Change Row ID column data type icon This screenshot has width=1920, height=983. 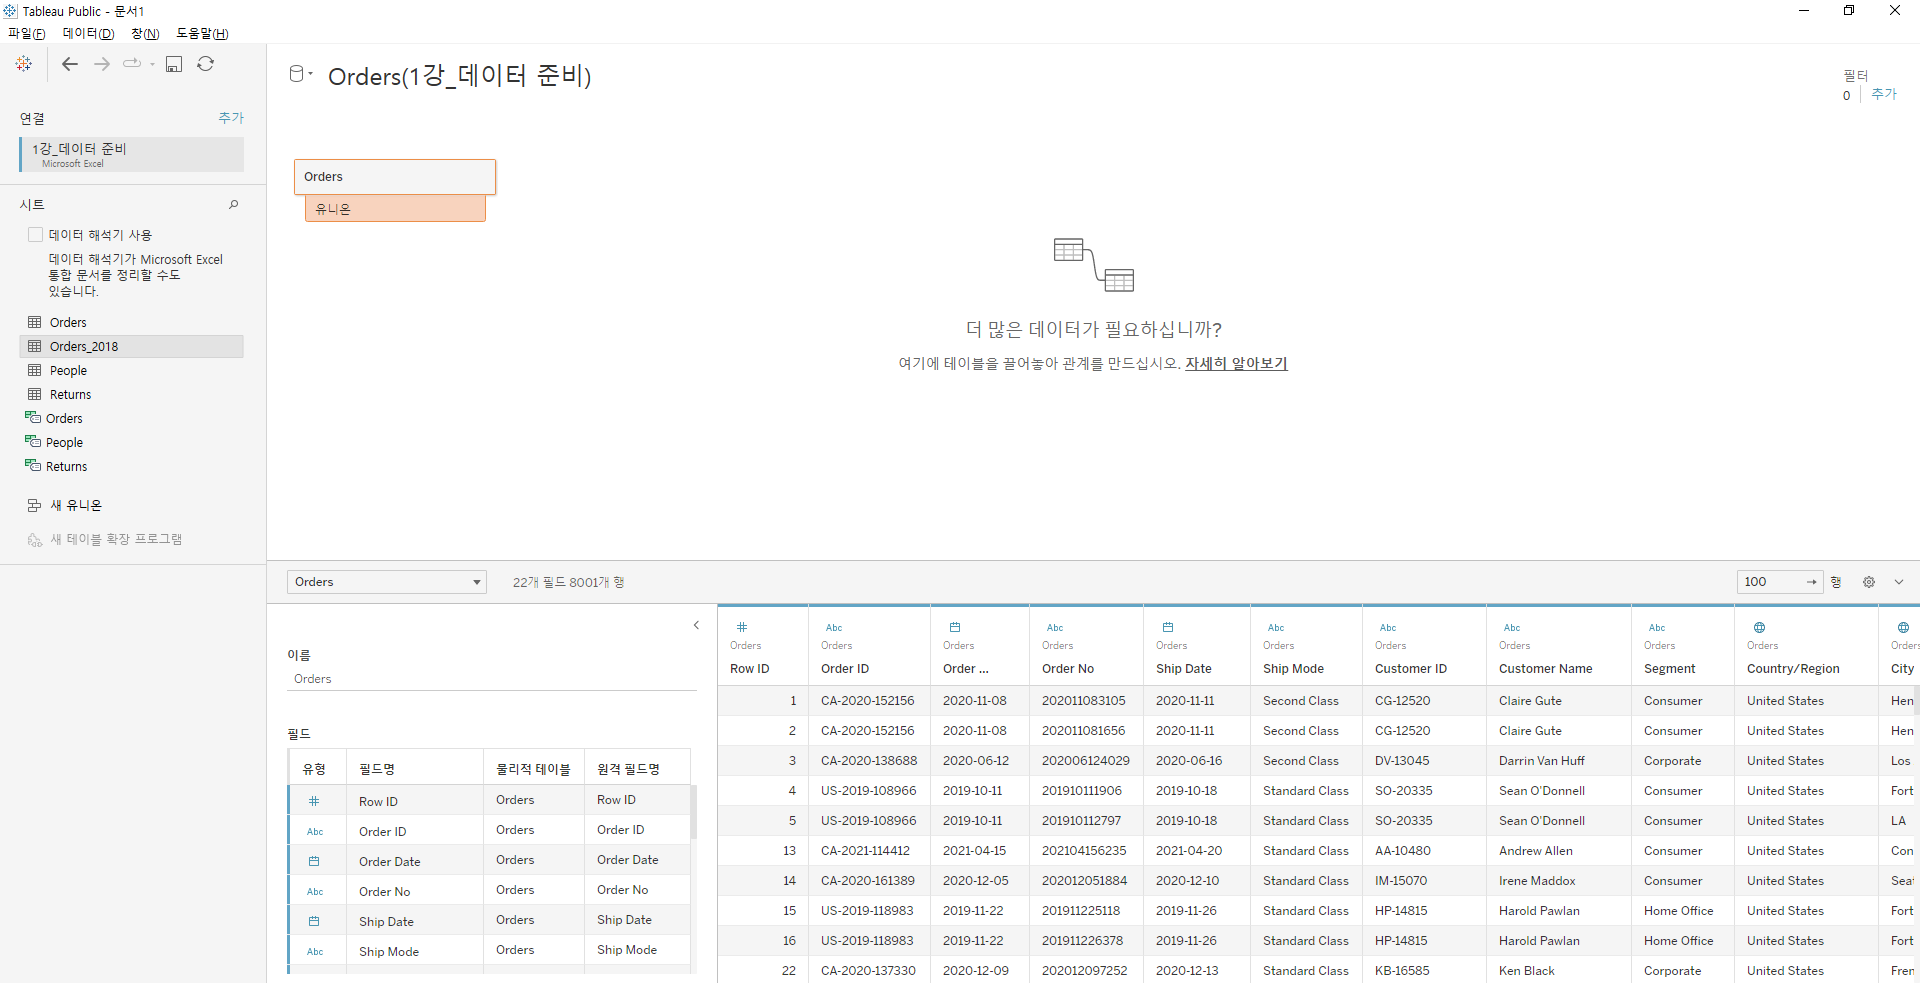point(742,628)
